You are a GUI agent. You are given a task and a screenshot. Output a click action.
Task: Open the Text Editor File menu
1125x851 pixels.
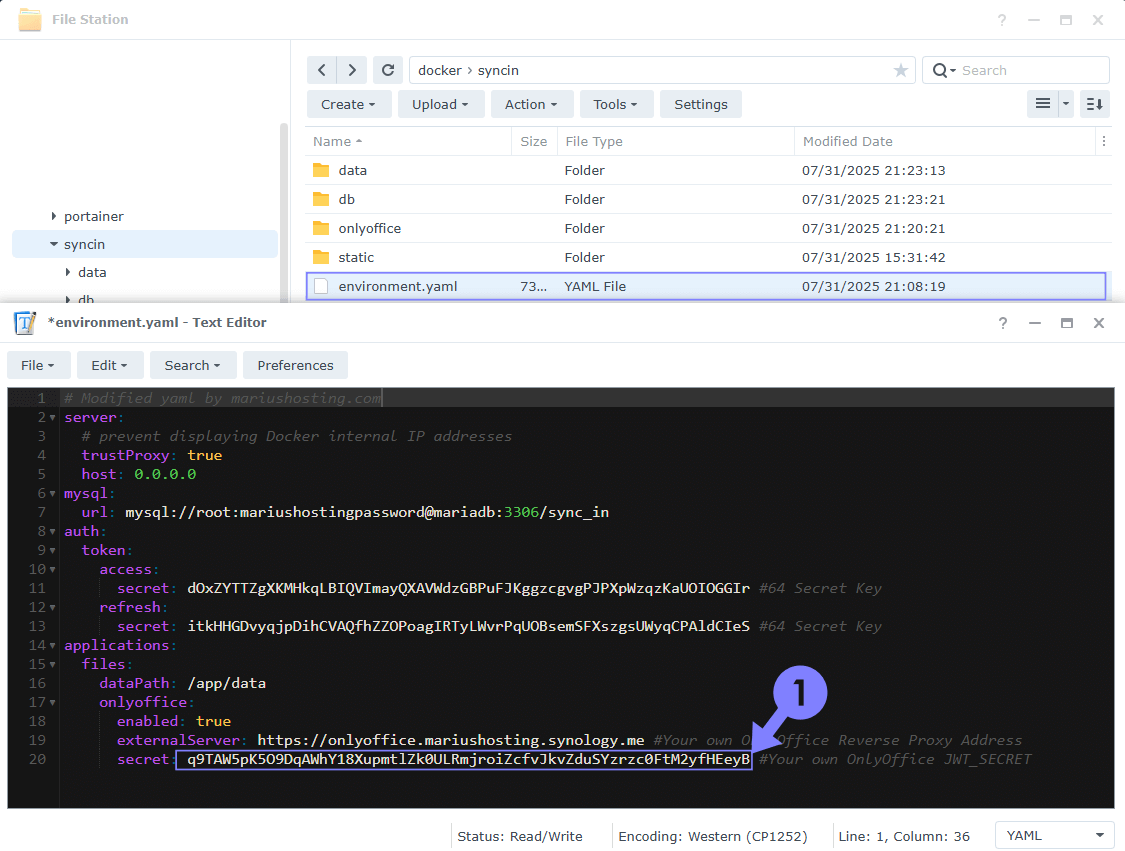pyautogui.click(x=39, y=365)
